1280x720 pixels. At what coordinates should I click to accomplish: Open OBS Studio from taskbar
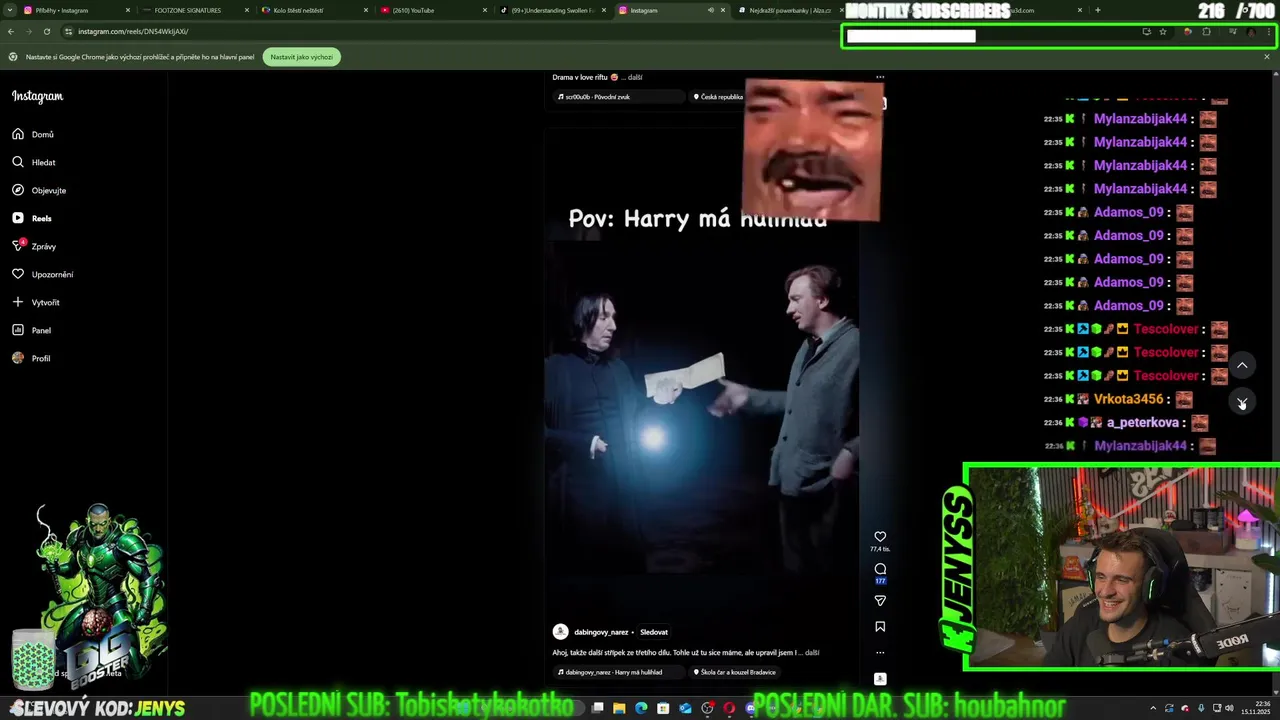point(707,708)
